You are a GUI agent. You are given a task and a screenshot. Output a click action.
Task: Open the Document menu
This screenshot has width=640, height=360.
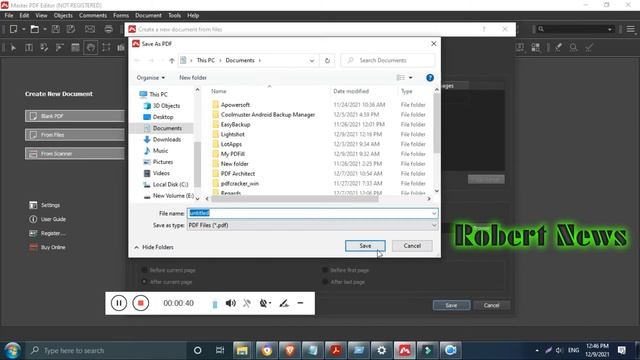tap(148, 16)
